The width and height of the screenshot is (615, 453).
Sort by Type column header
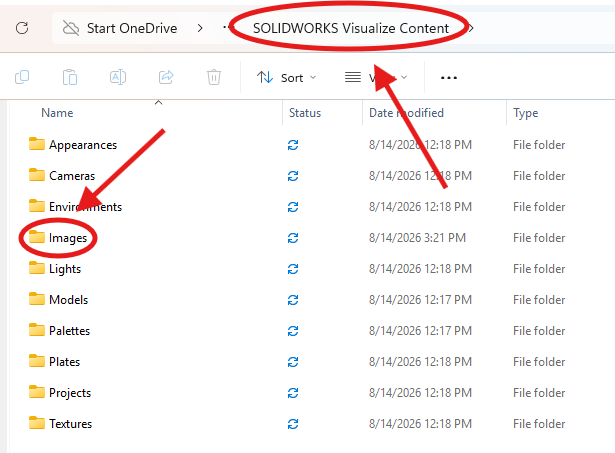coord(526,113)
